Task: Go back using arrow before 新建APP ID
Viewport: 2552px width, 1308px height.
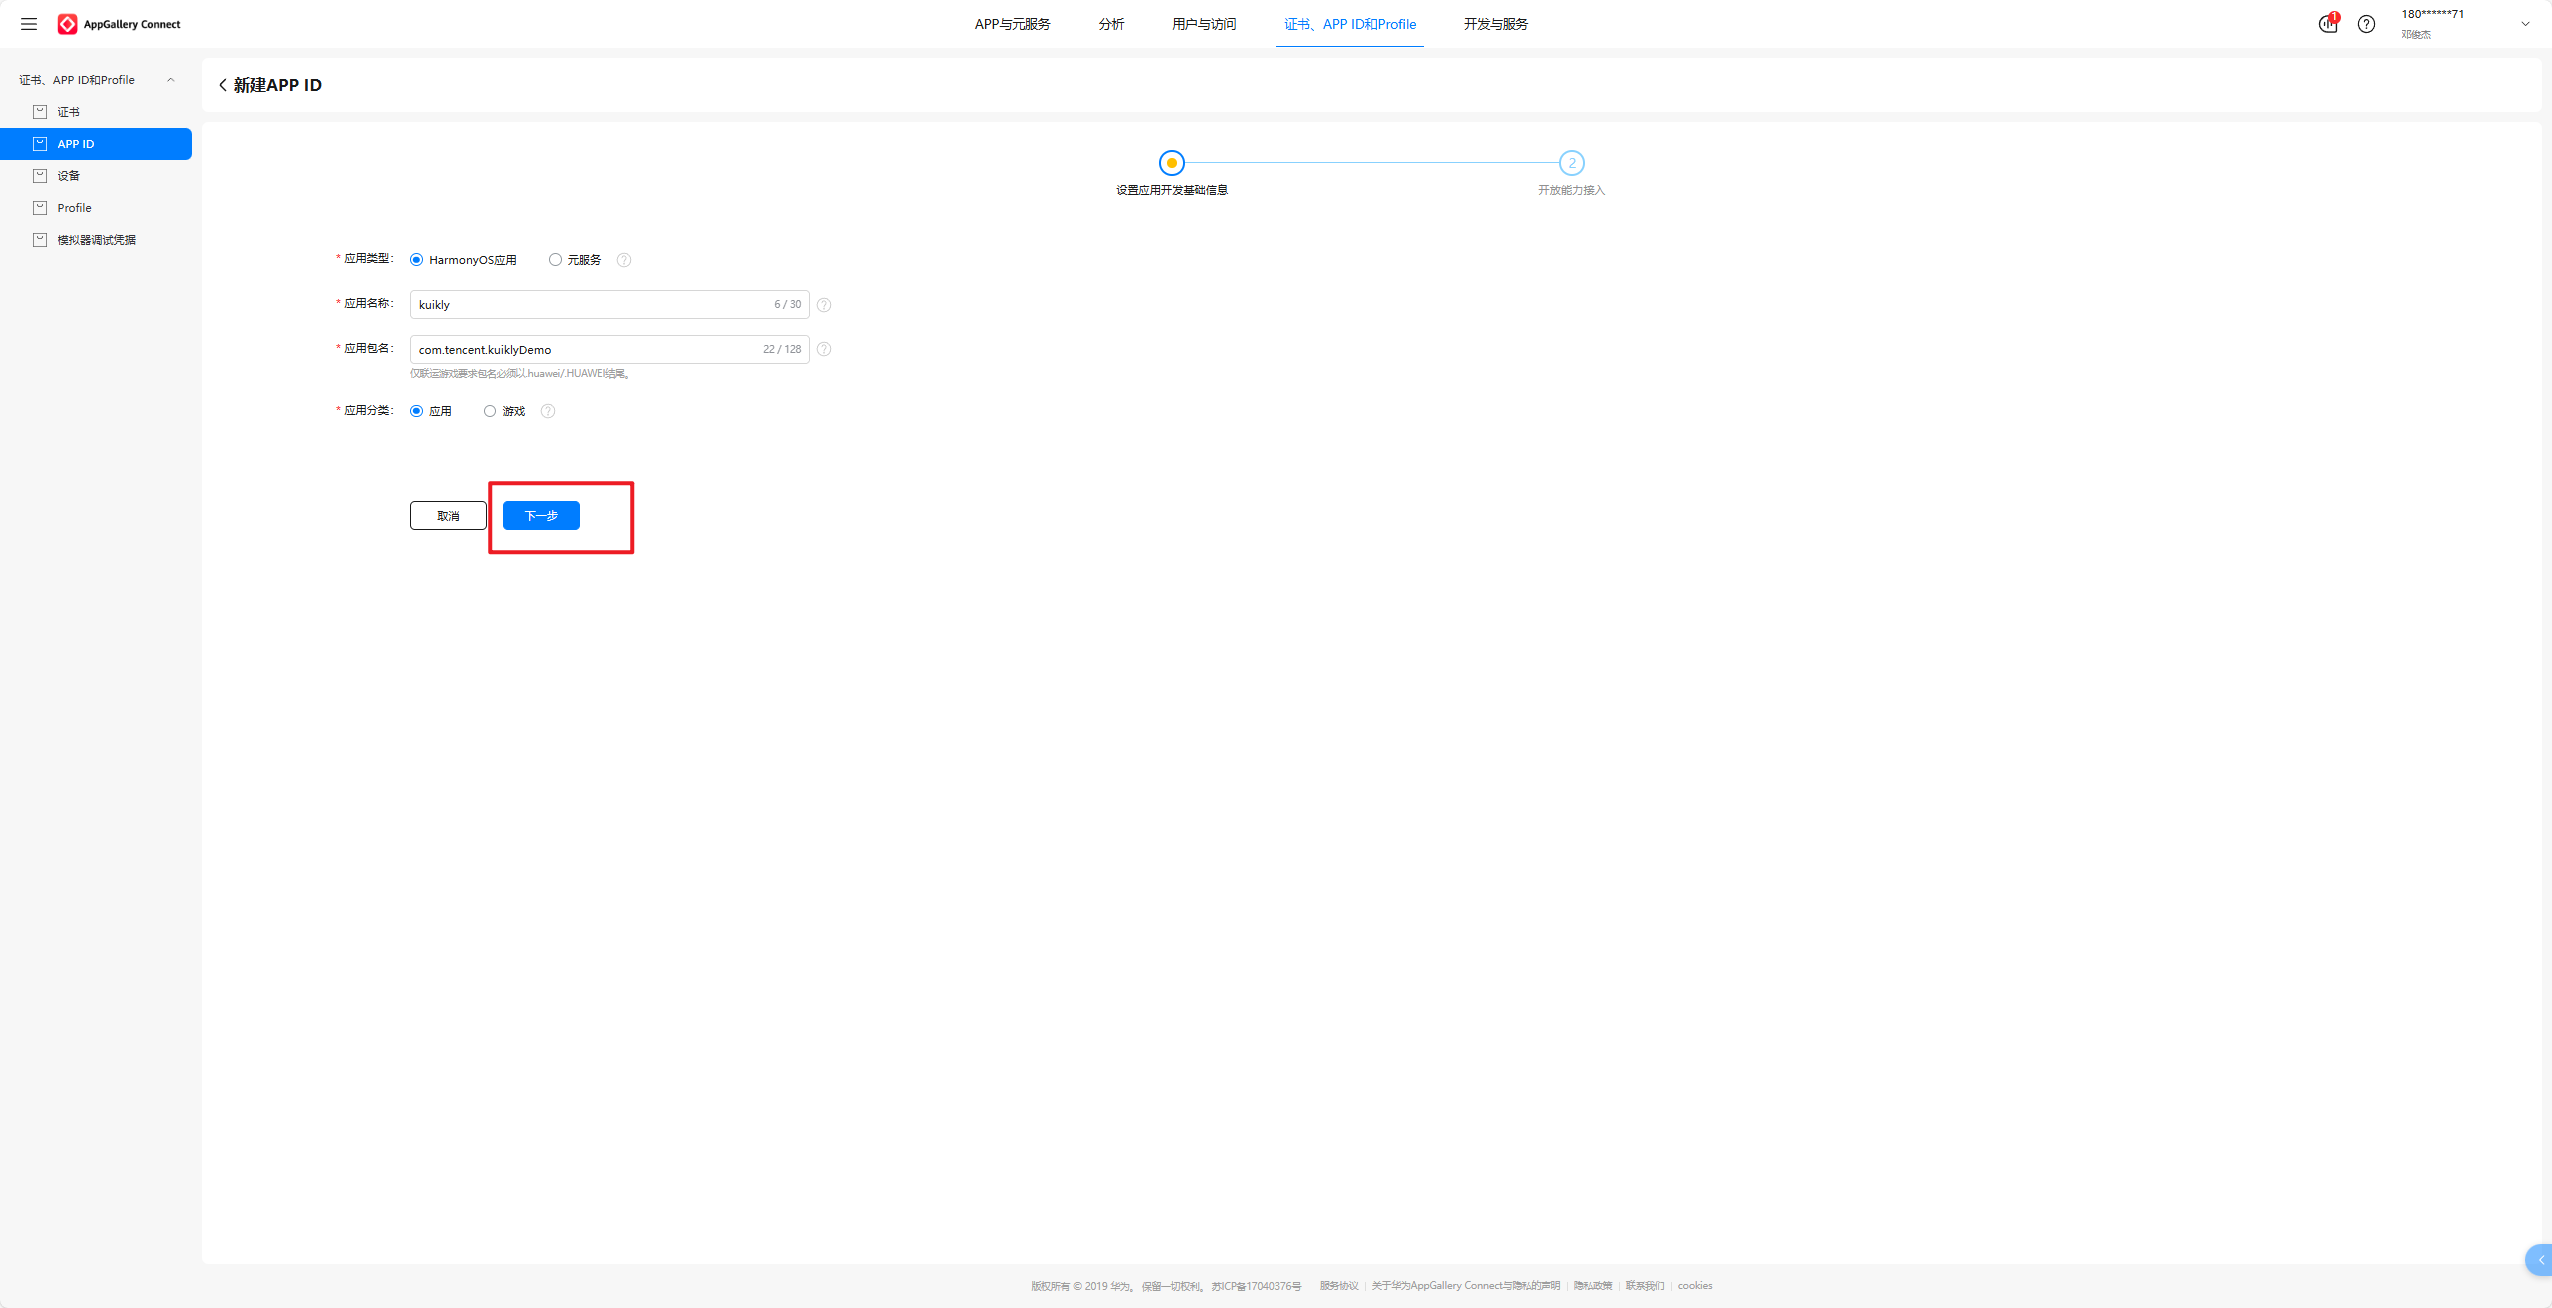Action: coord(223,85)
